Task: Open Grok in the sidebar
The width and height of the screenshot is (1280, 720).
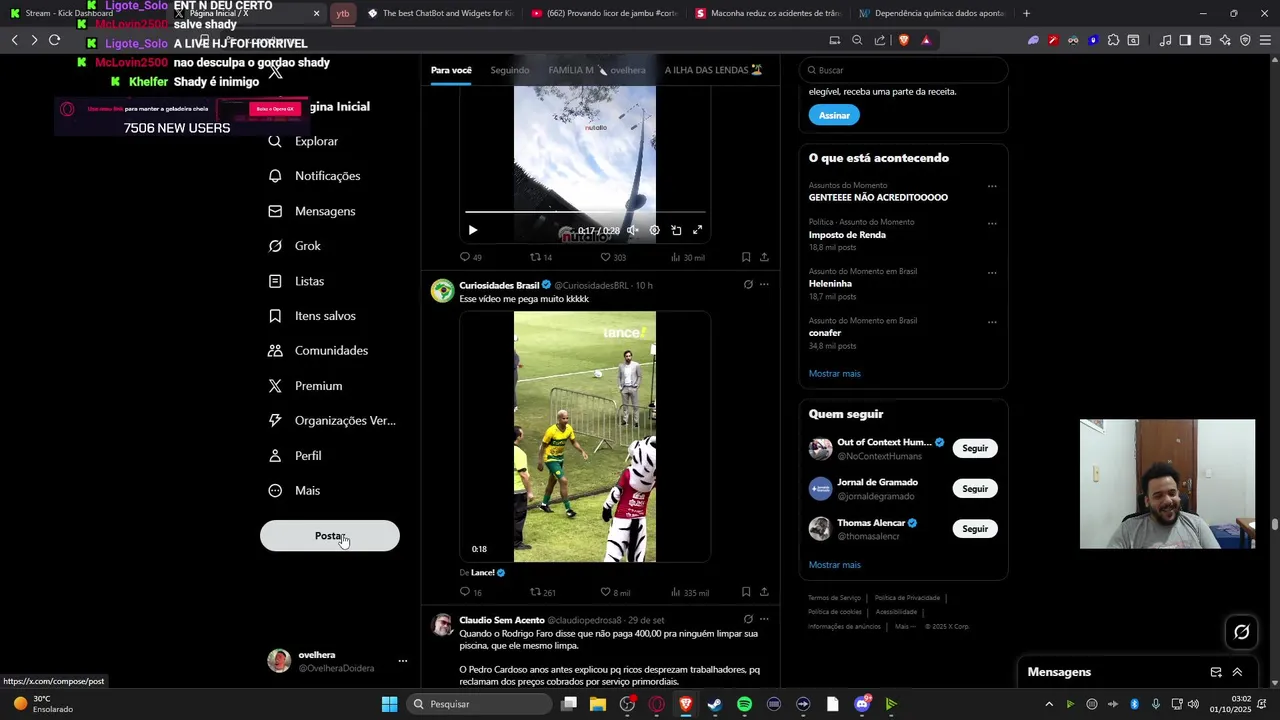Action: pos(295,246)
